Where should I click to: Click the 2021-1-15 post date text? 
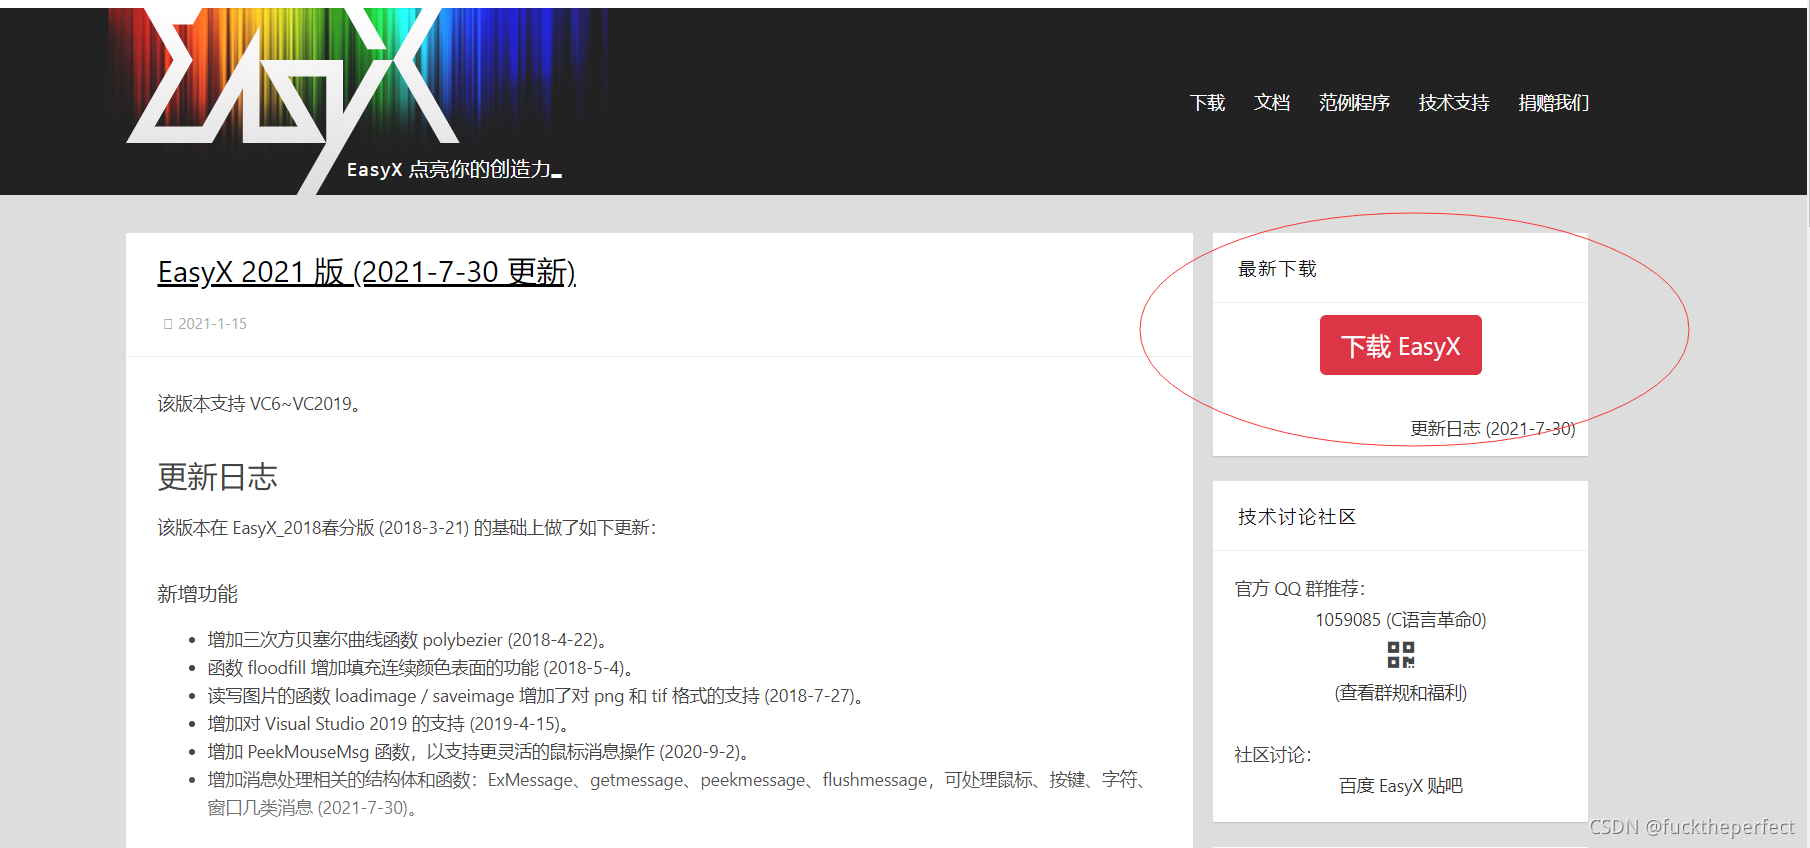click(212, 324)
